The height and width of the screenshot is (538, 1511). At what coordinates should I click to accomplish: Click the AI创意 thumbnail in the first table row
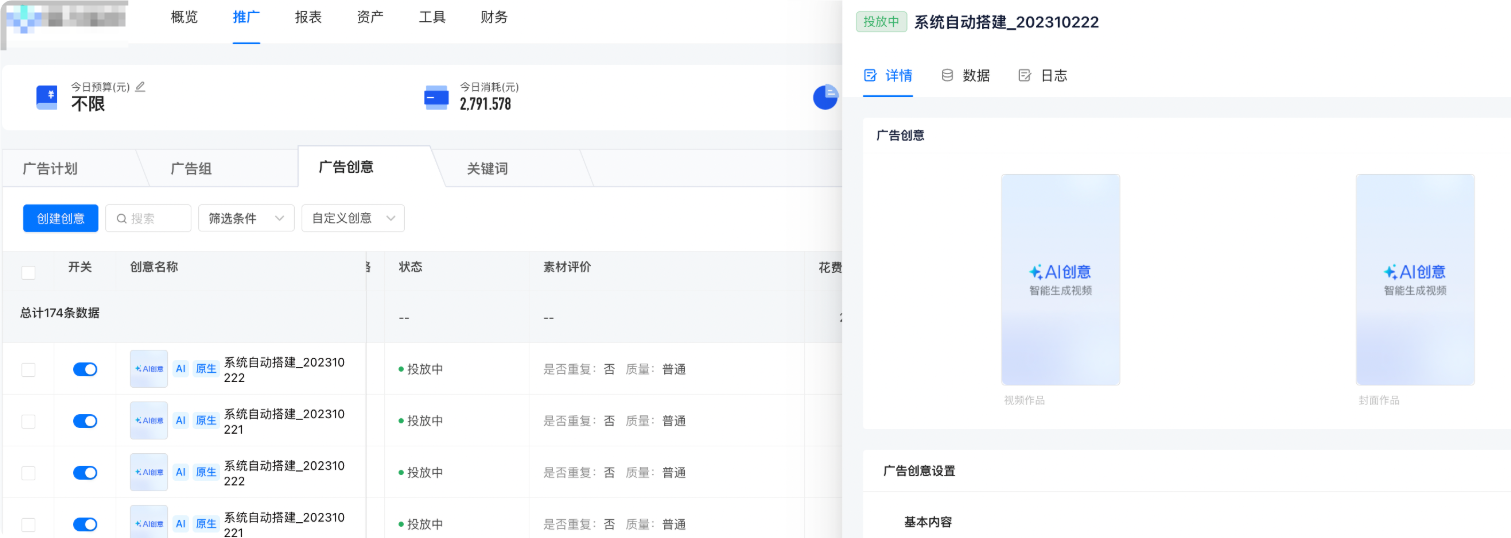[x=149, y=369]
